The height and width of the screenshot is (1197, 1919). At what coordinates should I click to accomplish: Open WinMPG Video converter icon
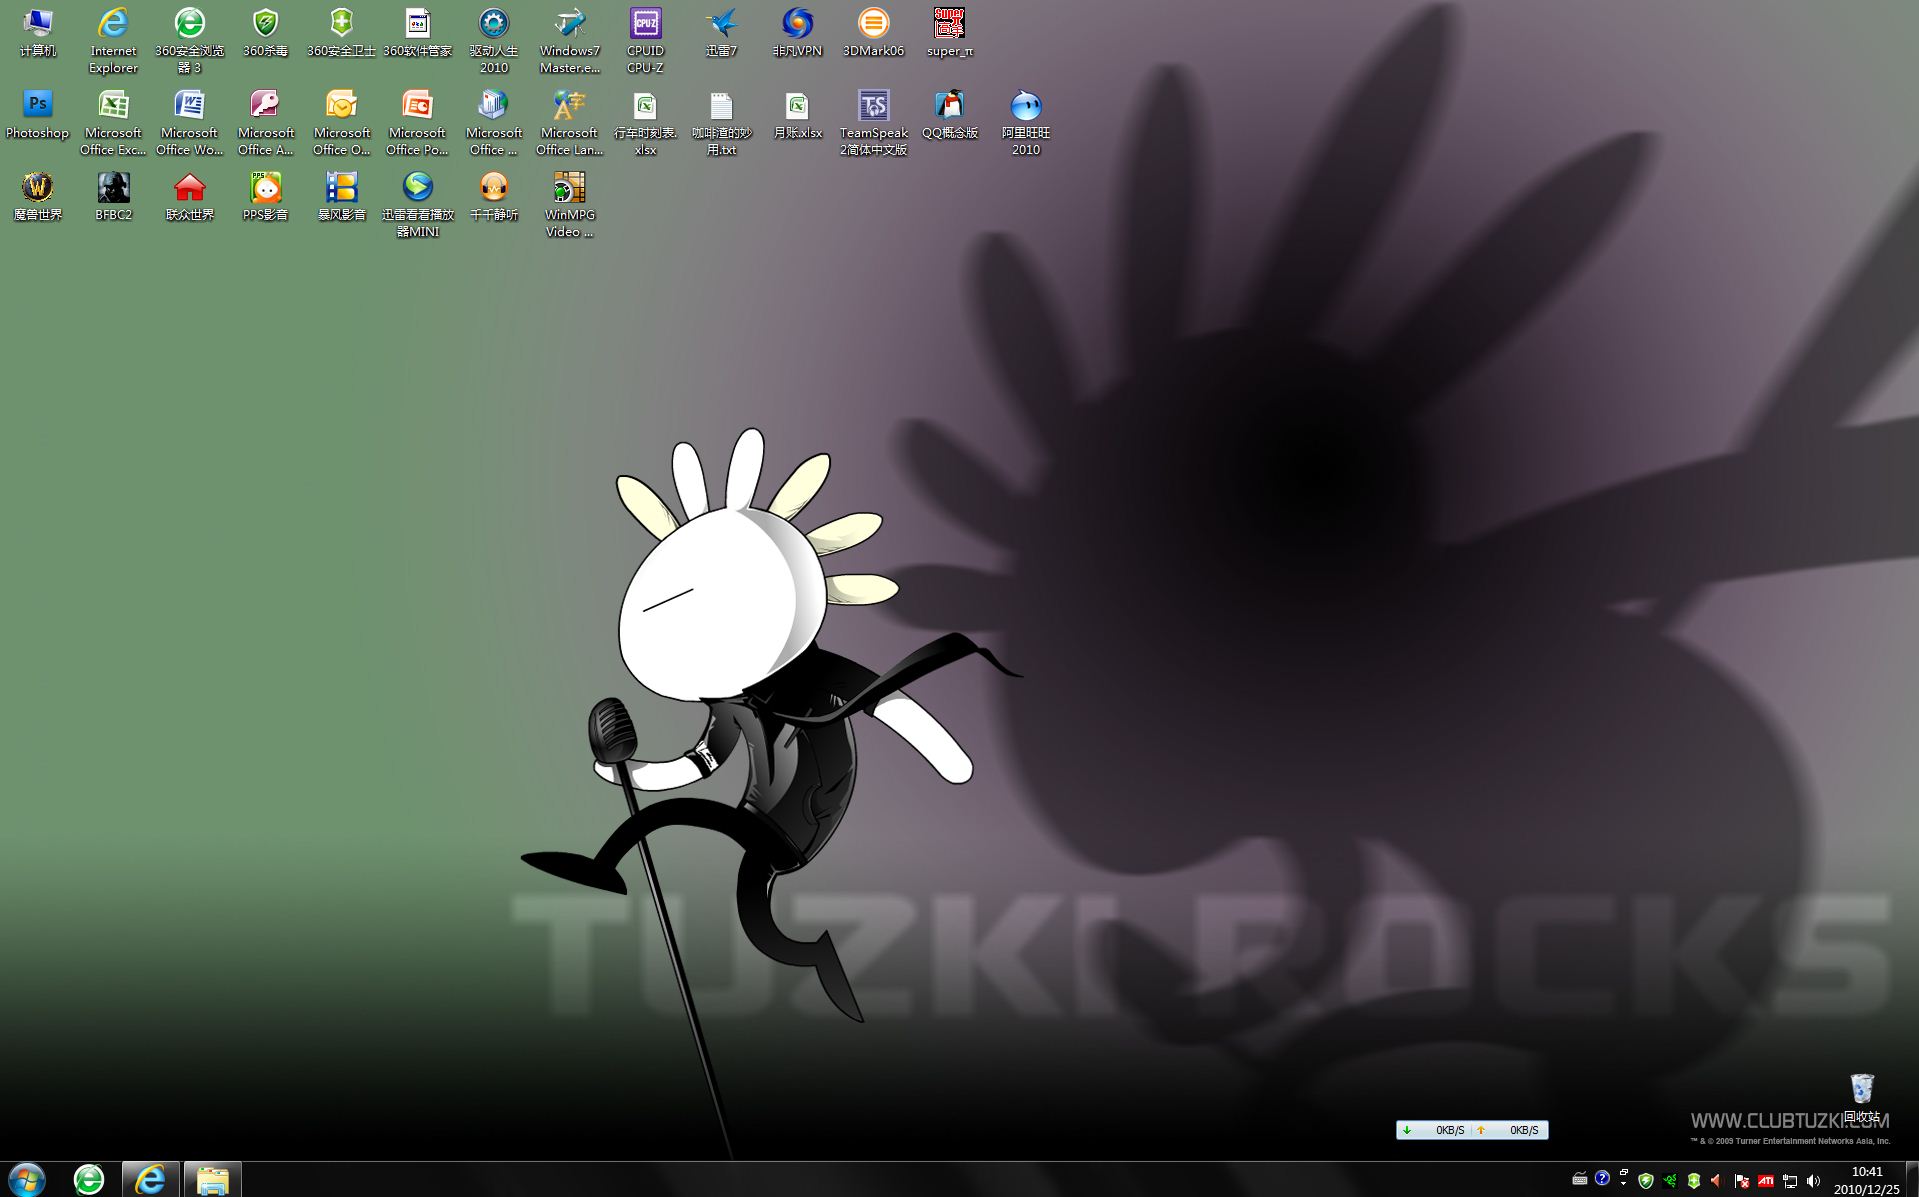pyautogui.click(x=569, y=205)
